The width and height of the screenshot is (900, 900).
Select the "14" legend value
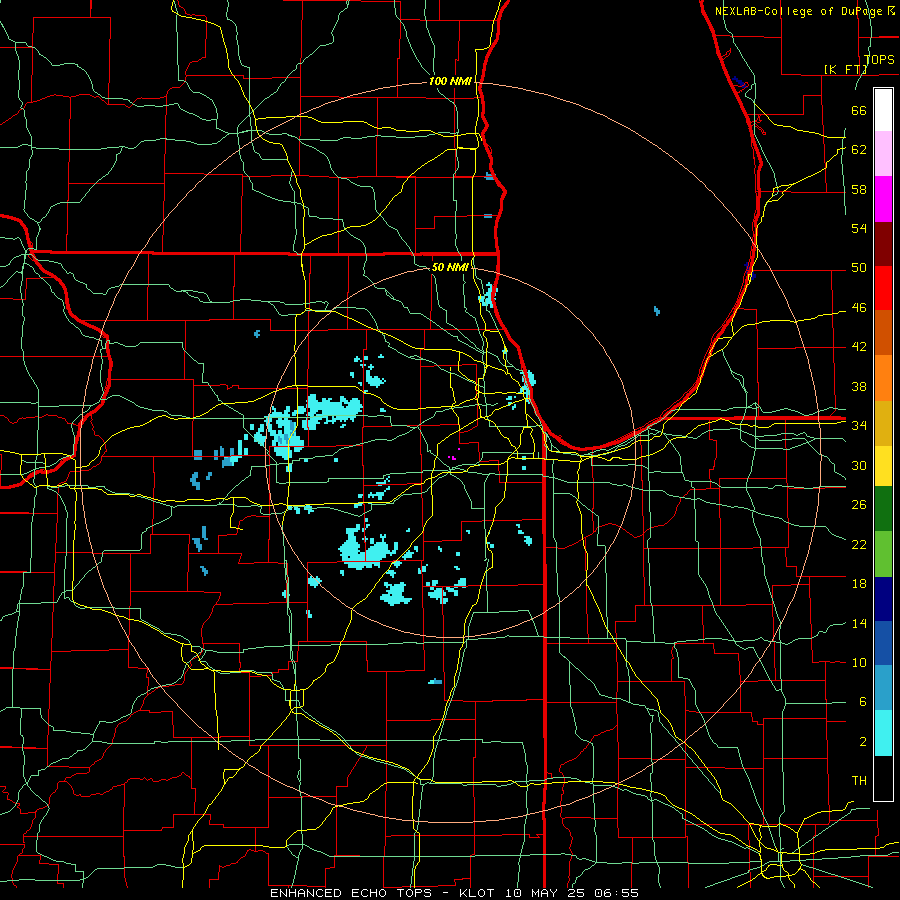[859, 623]
